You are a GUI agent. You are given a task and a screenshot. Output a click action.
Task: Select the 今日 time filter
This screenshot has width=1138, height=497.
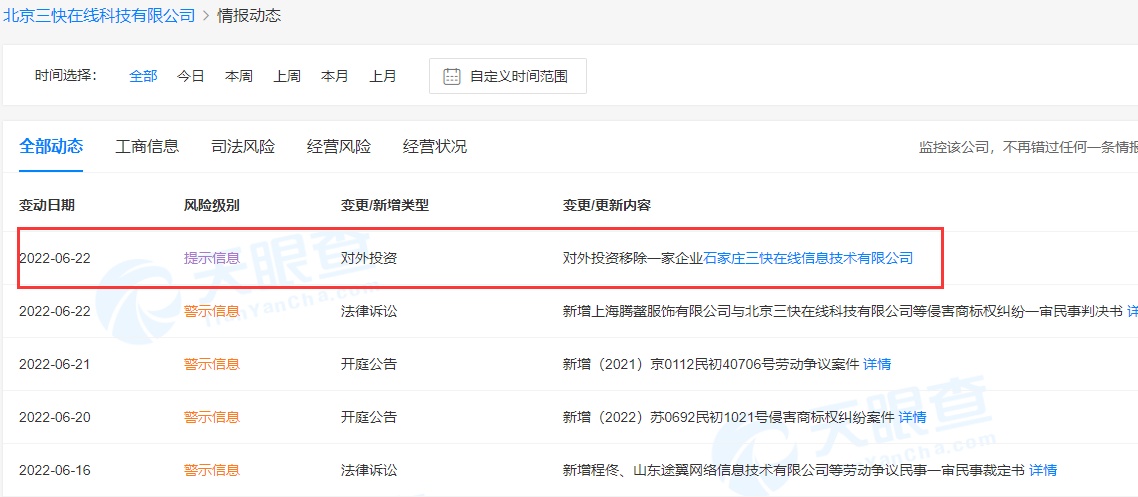point(191,76)
